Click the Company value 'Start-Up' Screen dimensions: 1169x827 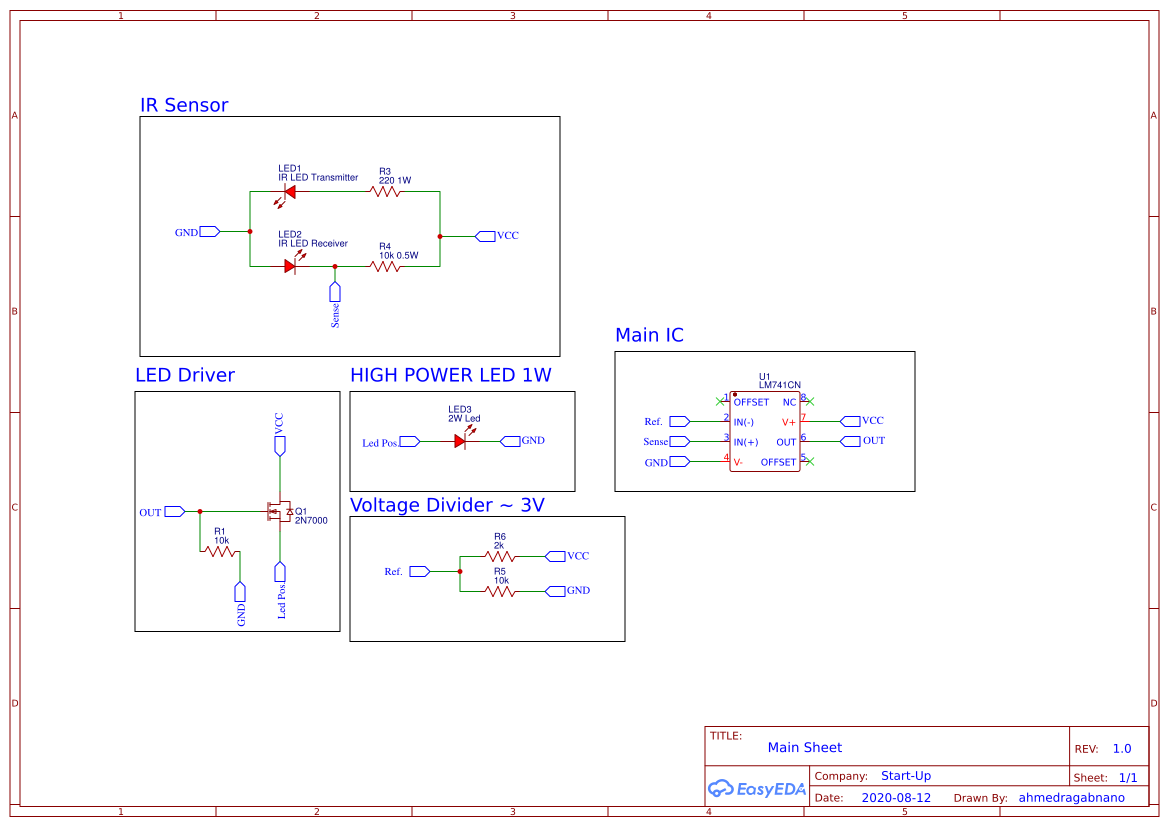click(906, 776)
